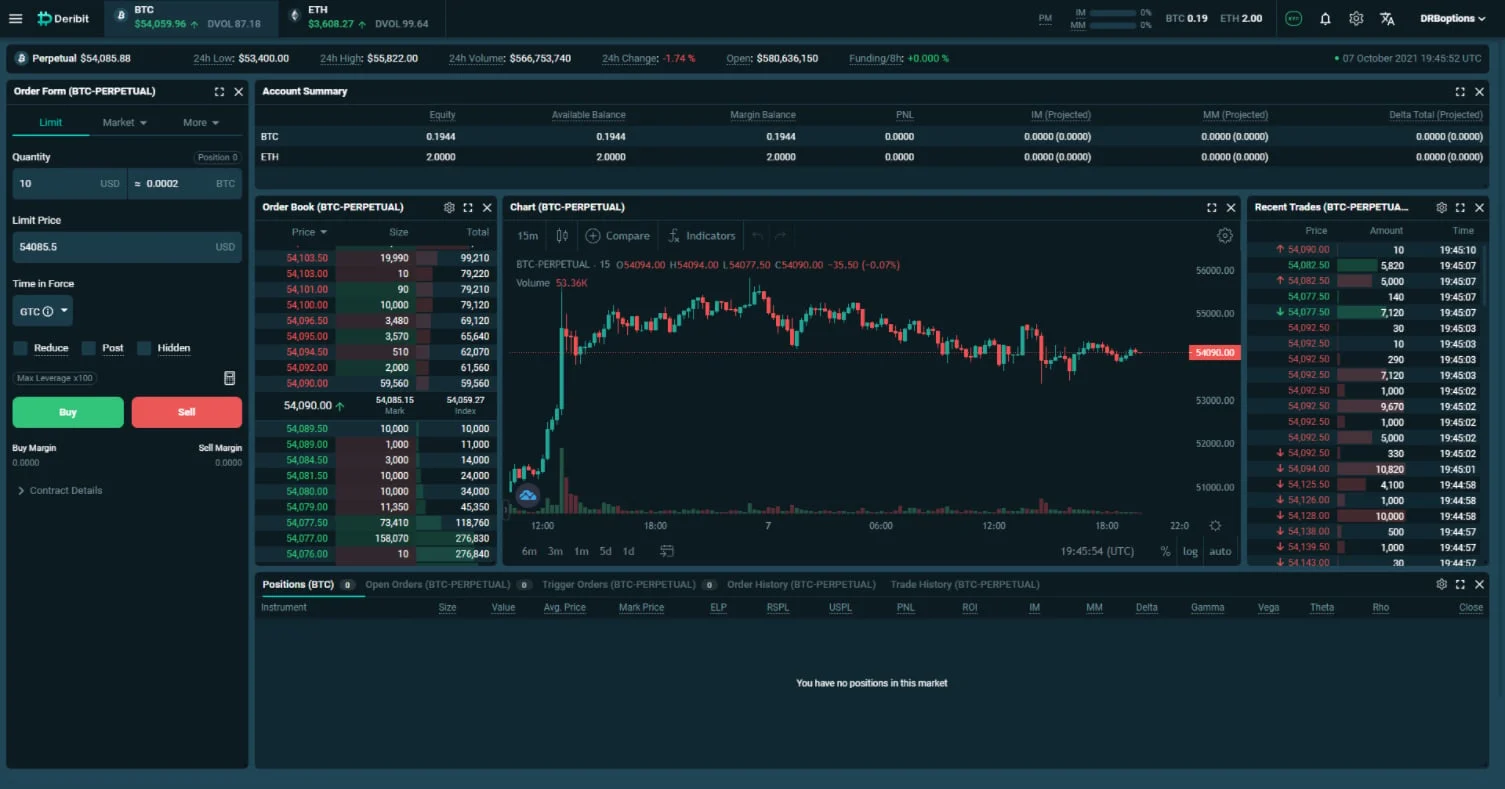This screenshot has height=789, width=1505.
Task: Open the Trade History (BTC-PERPETUAL) tab
Action: pyautogui.click(x=965, y=584)
